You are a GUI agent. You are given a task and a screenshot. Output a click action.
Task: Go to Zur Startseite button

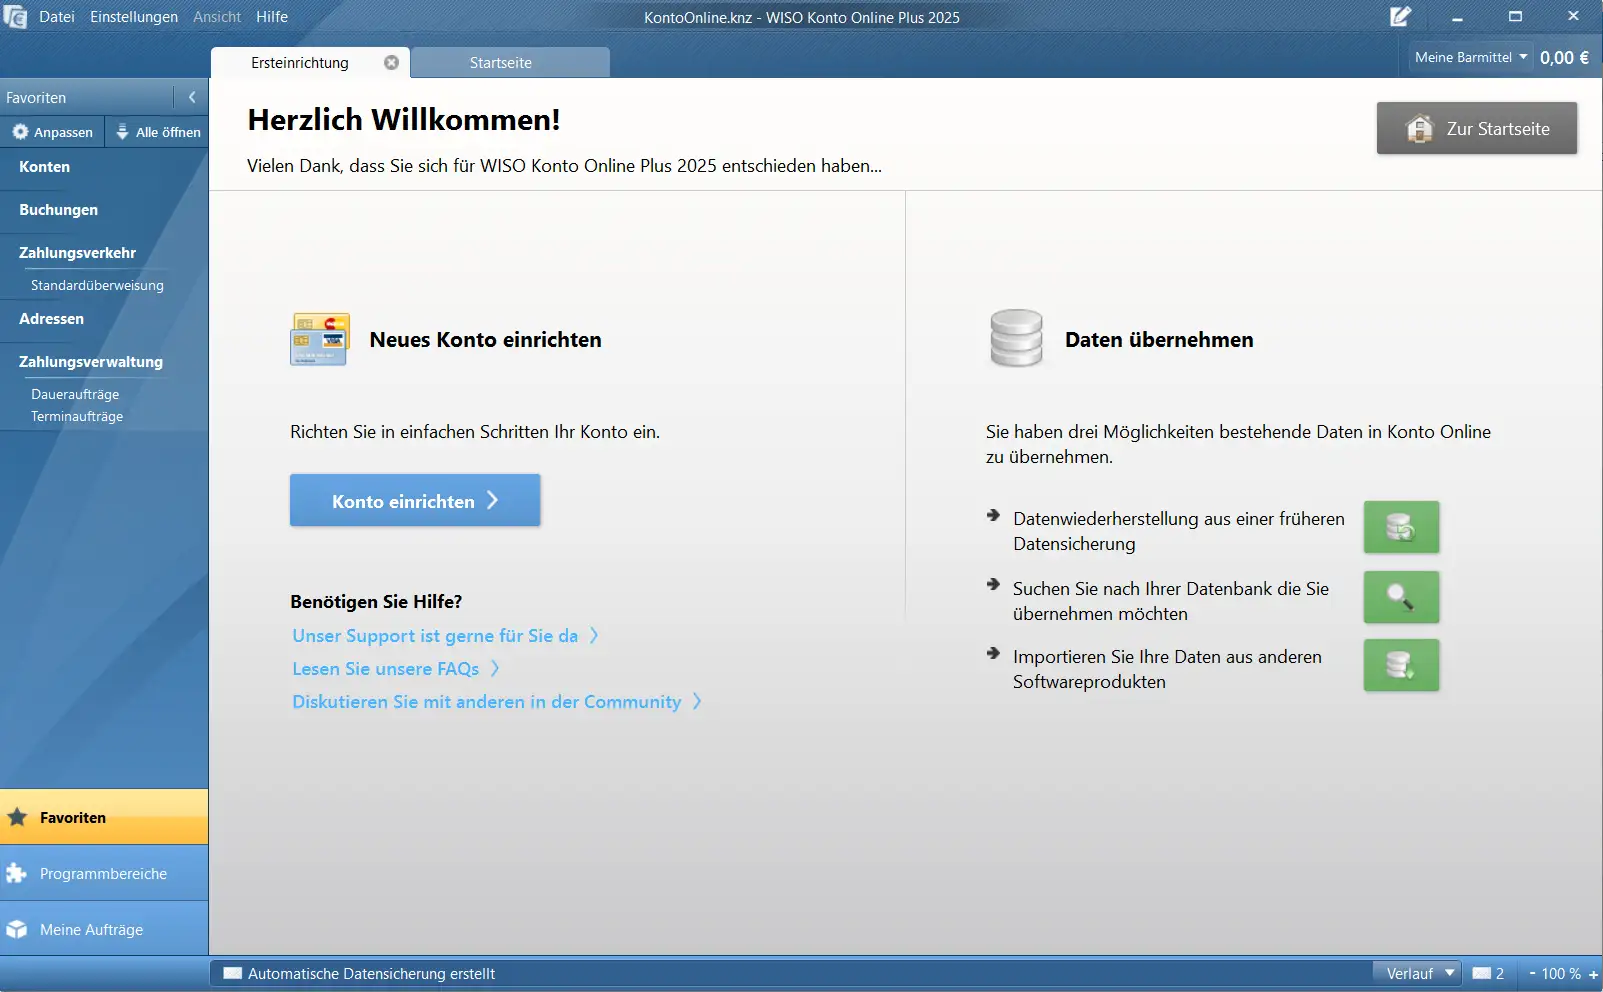(x=1476, y=128)
